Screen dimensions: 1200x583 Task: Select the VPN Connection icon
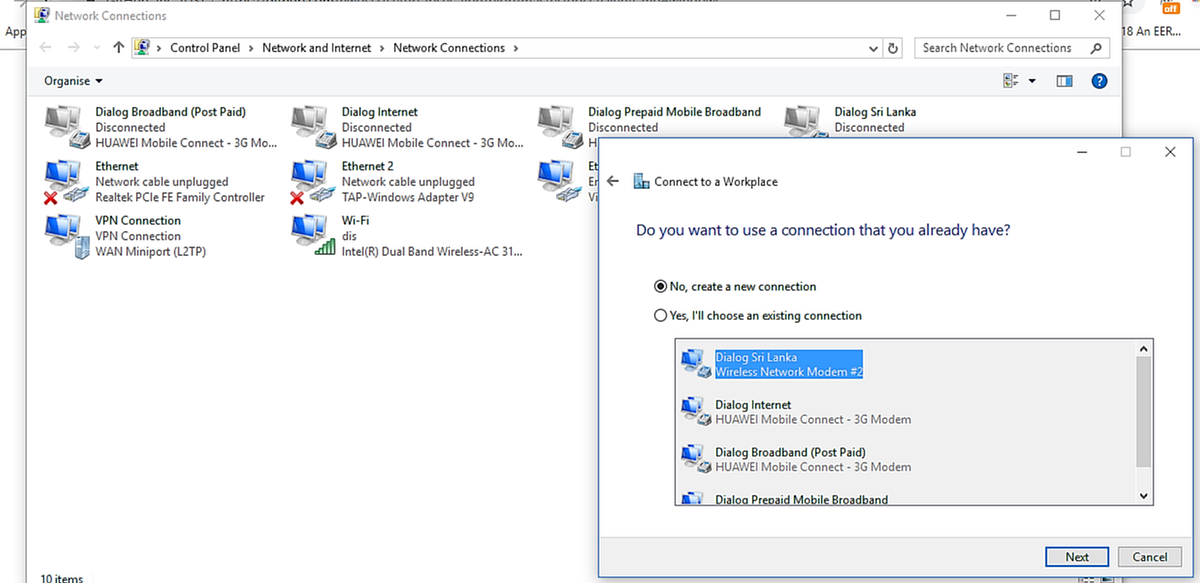coord(67,236)
